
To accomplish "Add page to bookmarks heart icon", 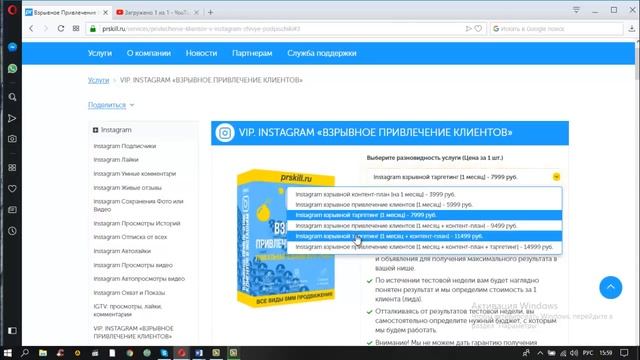I will click(x=478, y=29).
